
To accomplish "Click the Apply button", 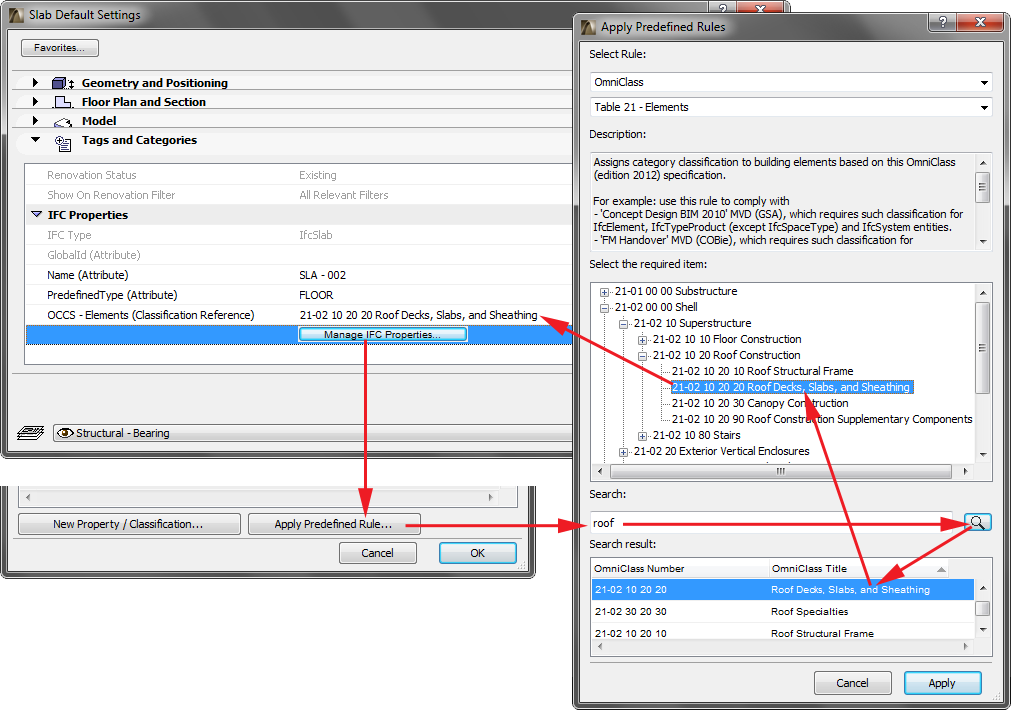I will (x=942, y=683).
